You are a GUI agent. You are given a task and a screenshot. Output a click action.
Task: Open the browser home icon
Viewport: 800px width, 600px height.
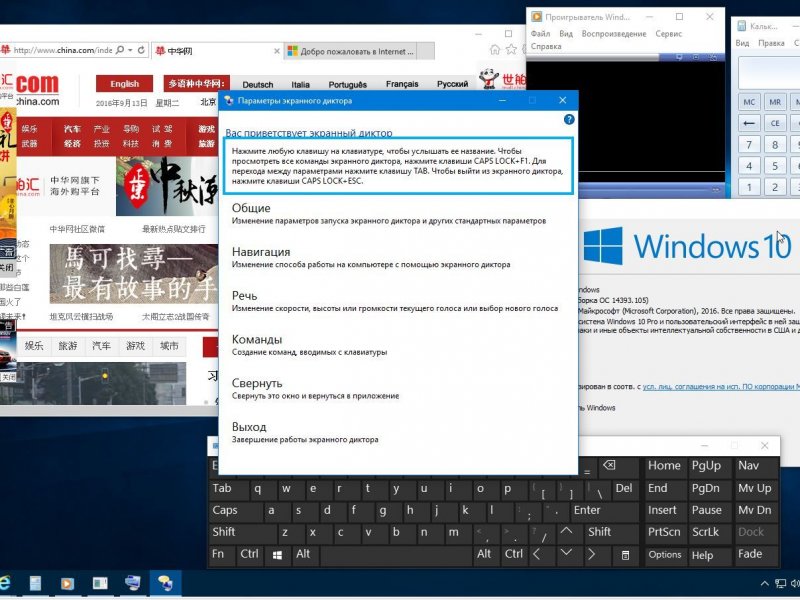coord(494,49)
